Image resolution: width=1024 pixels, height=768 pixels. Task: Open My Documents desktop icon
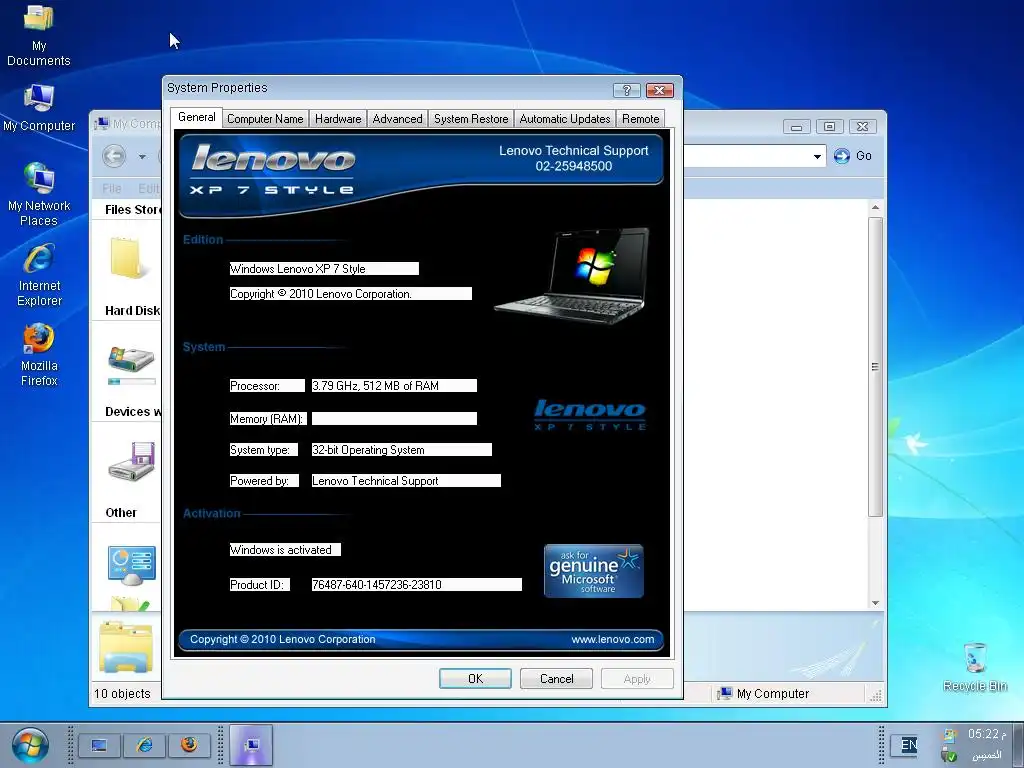39,35
